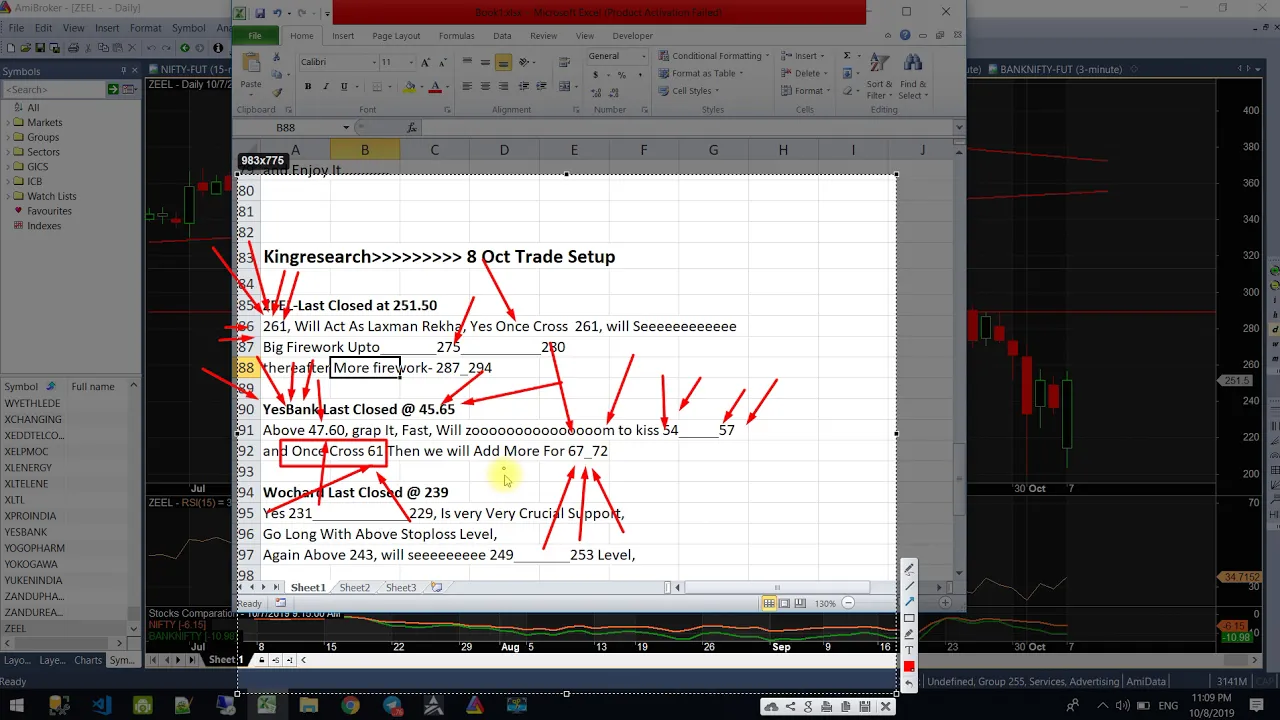Select the rectangle annotation tool
This screenshot has height=720, width=1280.
point(909,617)
